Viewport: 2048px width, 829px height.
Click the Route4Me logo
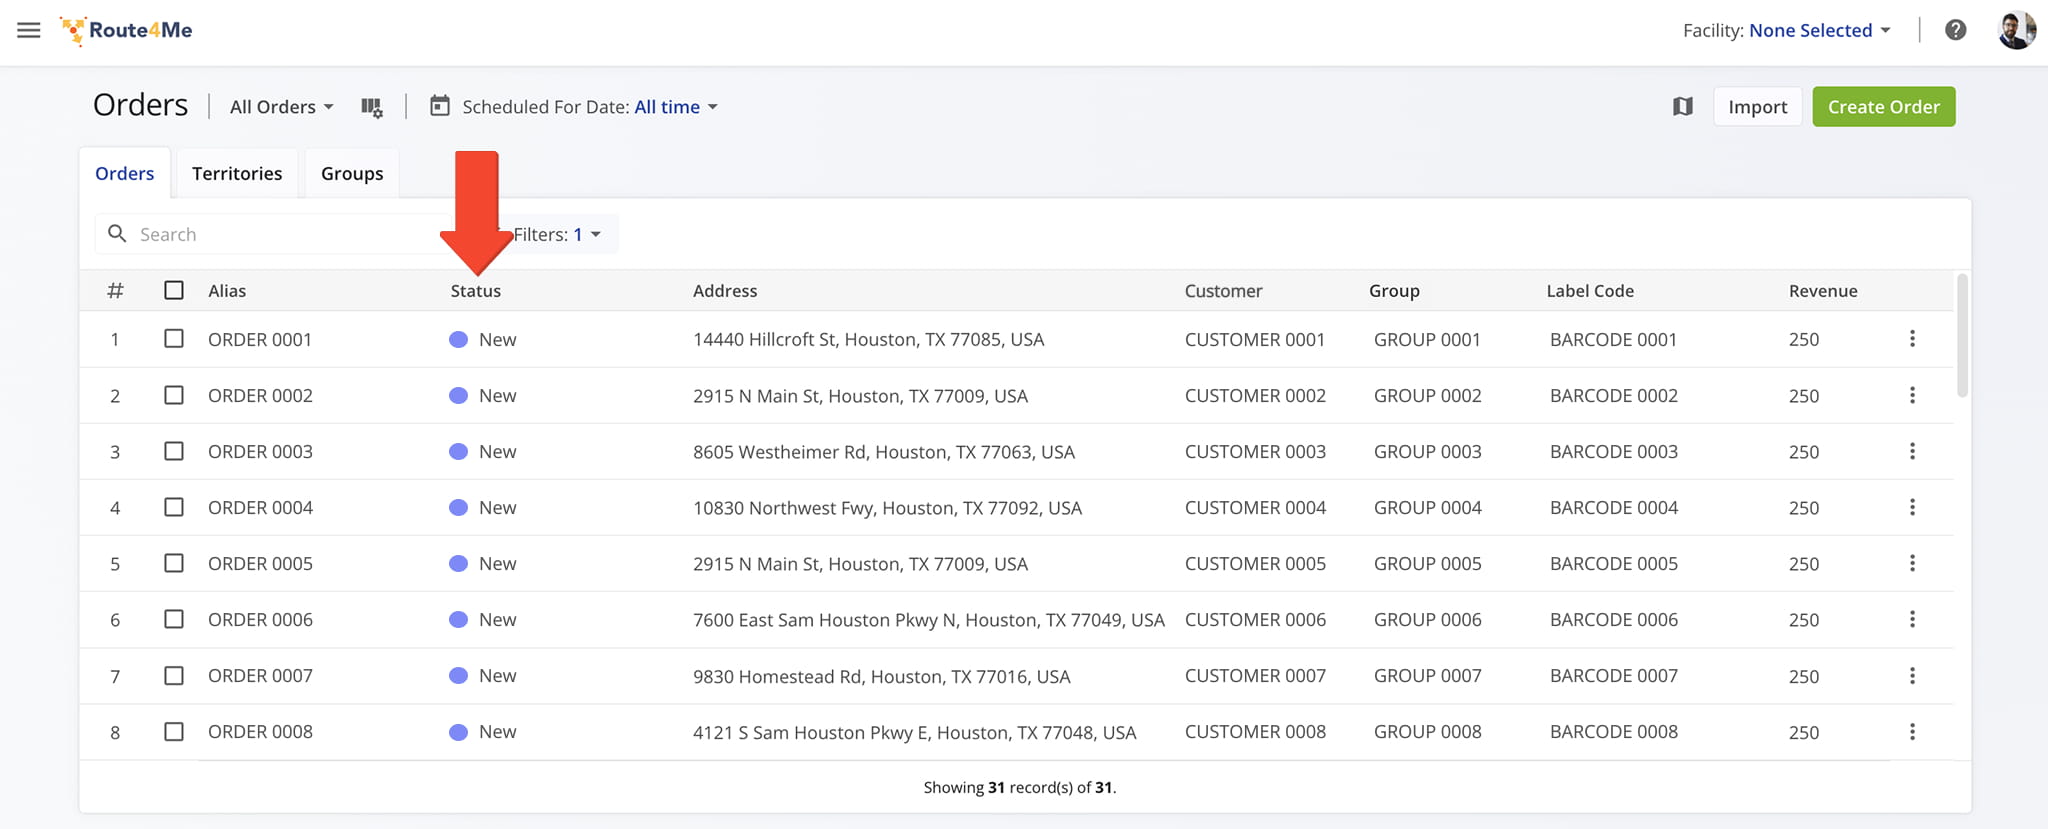click(126, 31)
